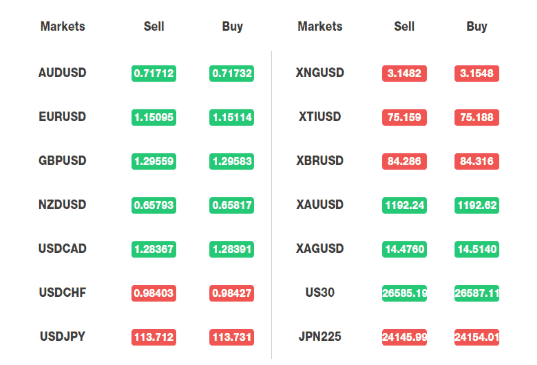Viewport: 537px width, 365px height.
Task: Click the GBPUSD sell price 1.29559
Action: click(154, 161)
